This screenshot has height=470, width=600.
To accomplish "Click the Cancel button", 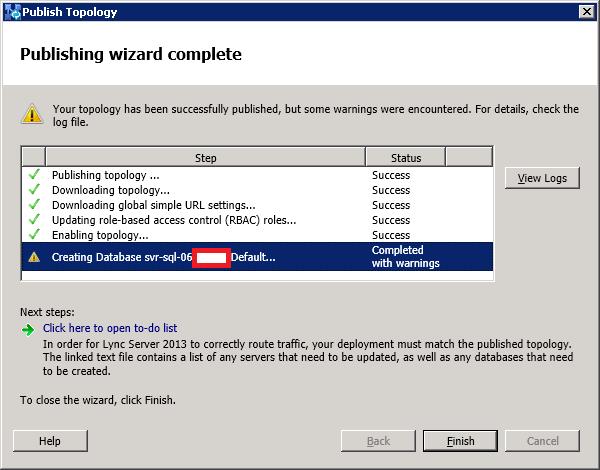I will 542,441.
